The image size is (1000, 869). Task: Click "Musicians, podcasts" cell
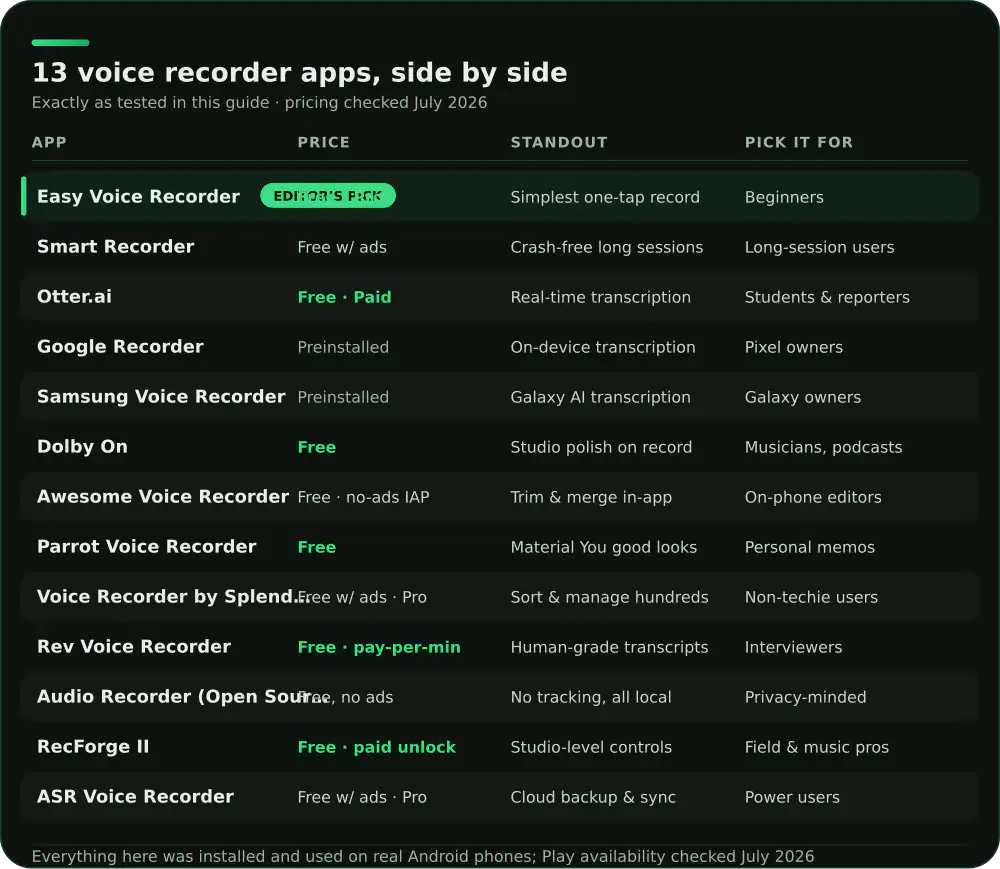[x=823, y=447]
